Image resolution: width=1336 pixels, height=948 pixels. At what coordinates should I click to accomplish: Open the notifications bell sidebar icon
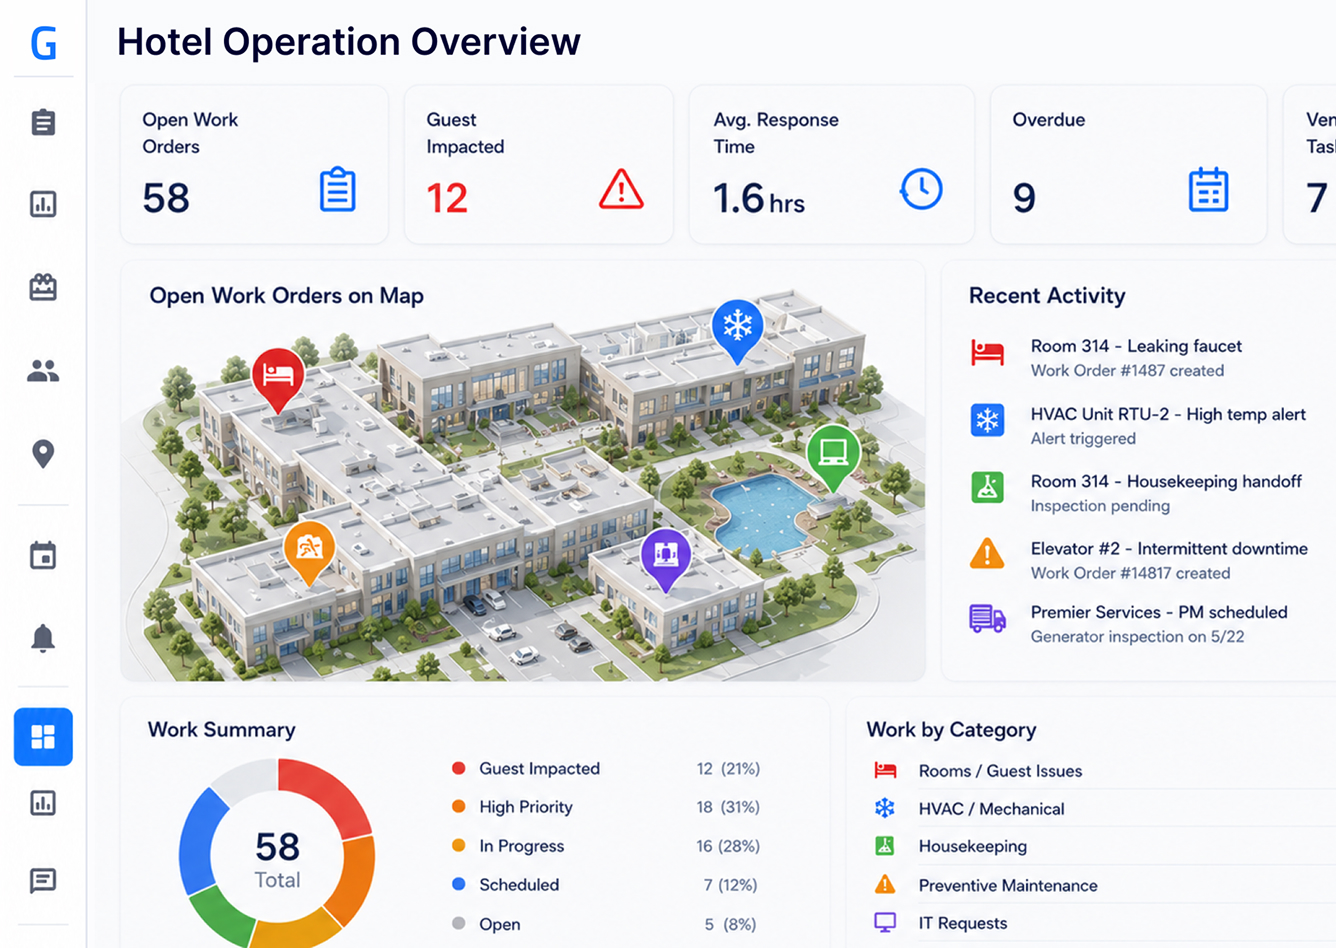click(x=43, y=638)
